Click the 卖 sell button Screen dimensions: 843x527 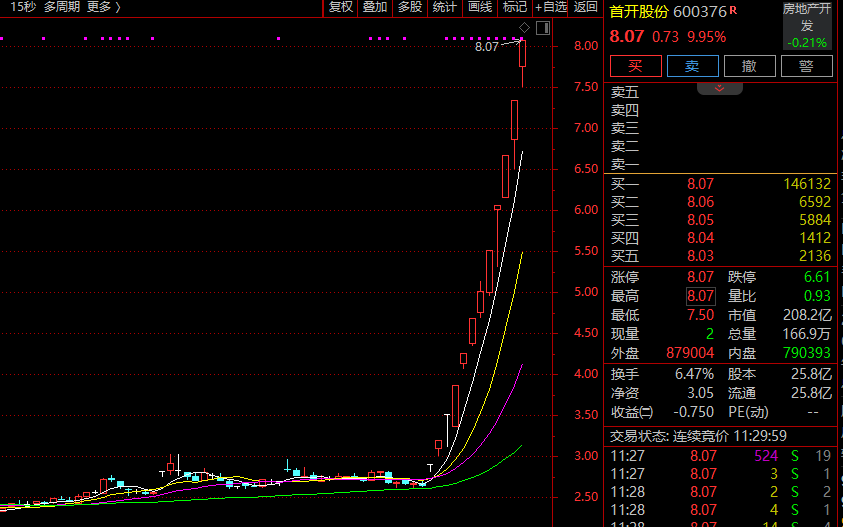pyautogui.click(x=692, y=66)
